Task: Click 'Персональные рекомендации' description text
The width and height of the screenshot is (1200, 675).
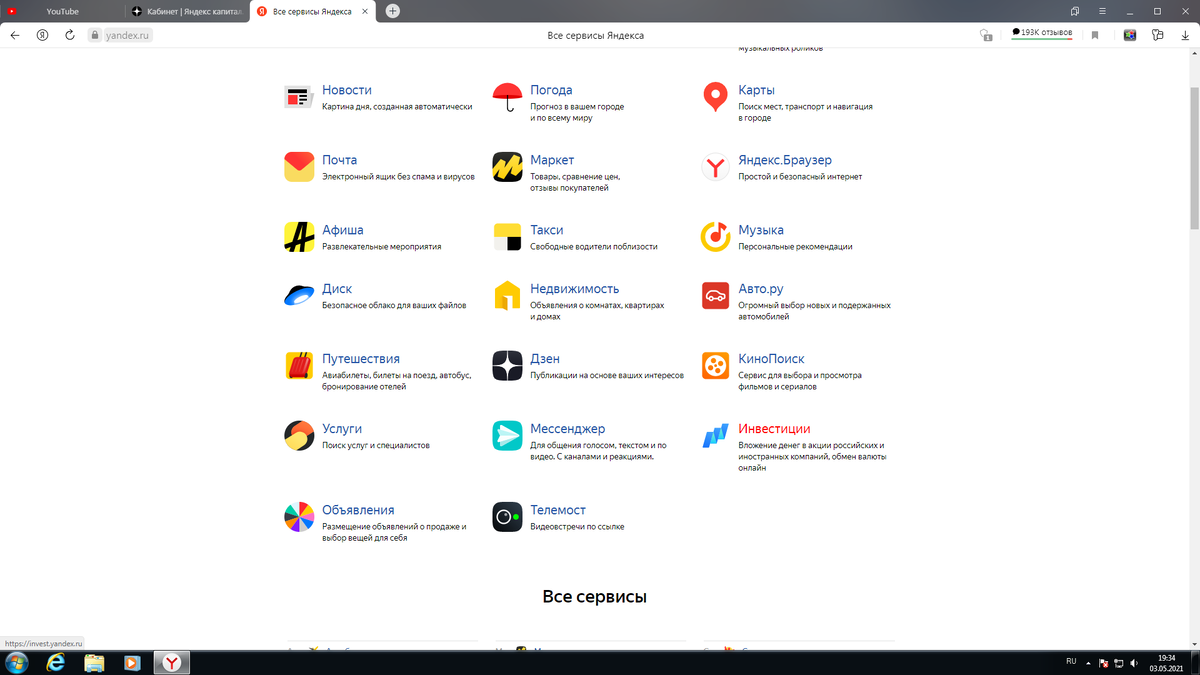Action: click(x=795, y=246)
